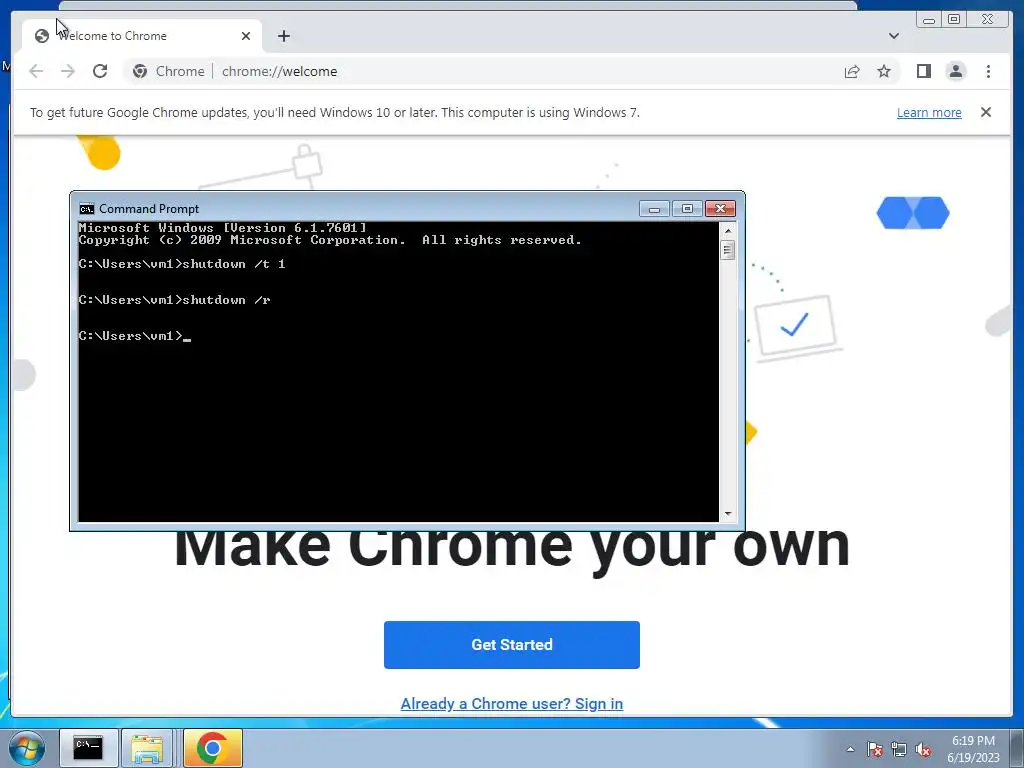Go forward in Chrome
Image resolution: width=1024 pixels, height=768 pixels.
[x=68, y=71]
